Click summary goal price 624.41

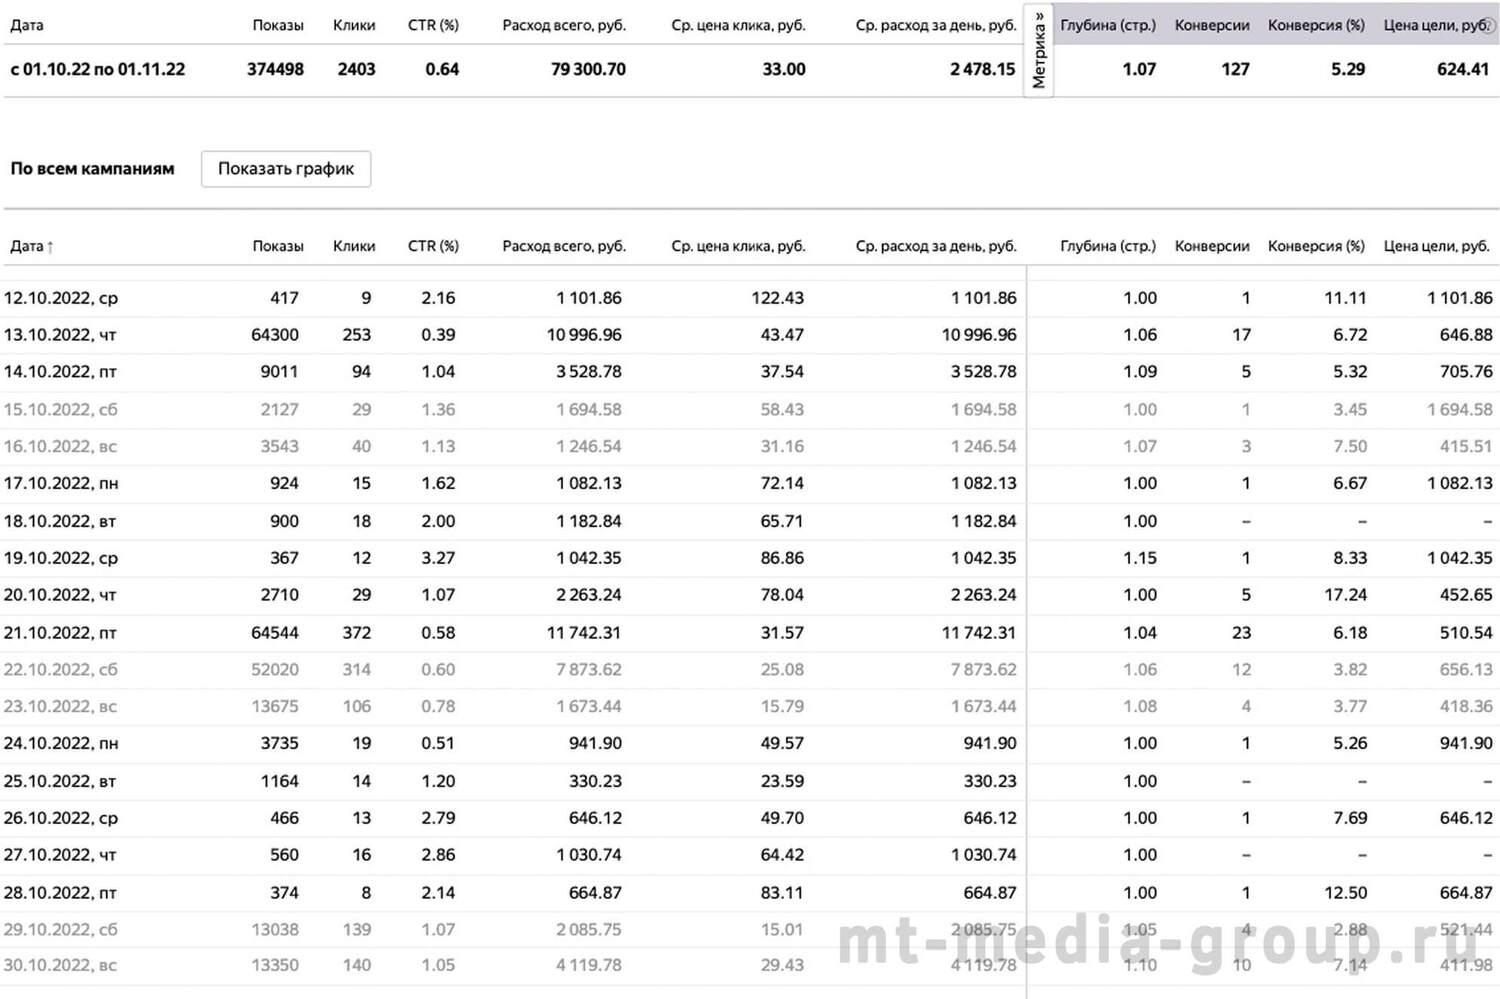tap(1463, 70)
